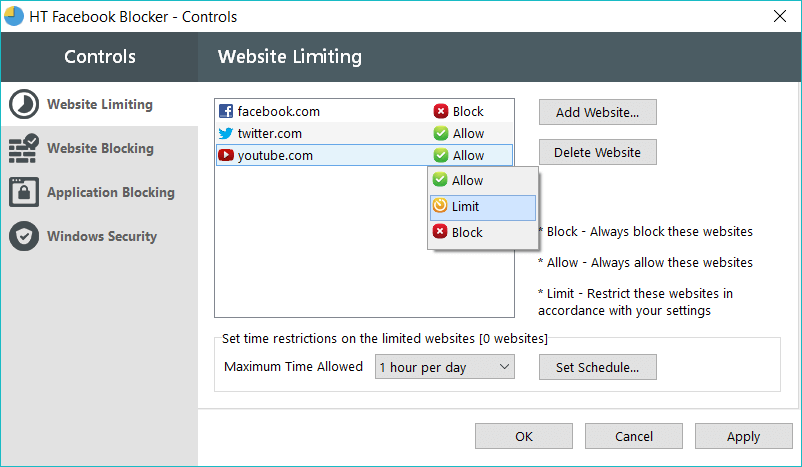Click the Windows Security shield icon

pyautogui.click(x=24, y=236)
